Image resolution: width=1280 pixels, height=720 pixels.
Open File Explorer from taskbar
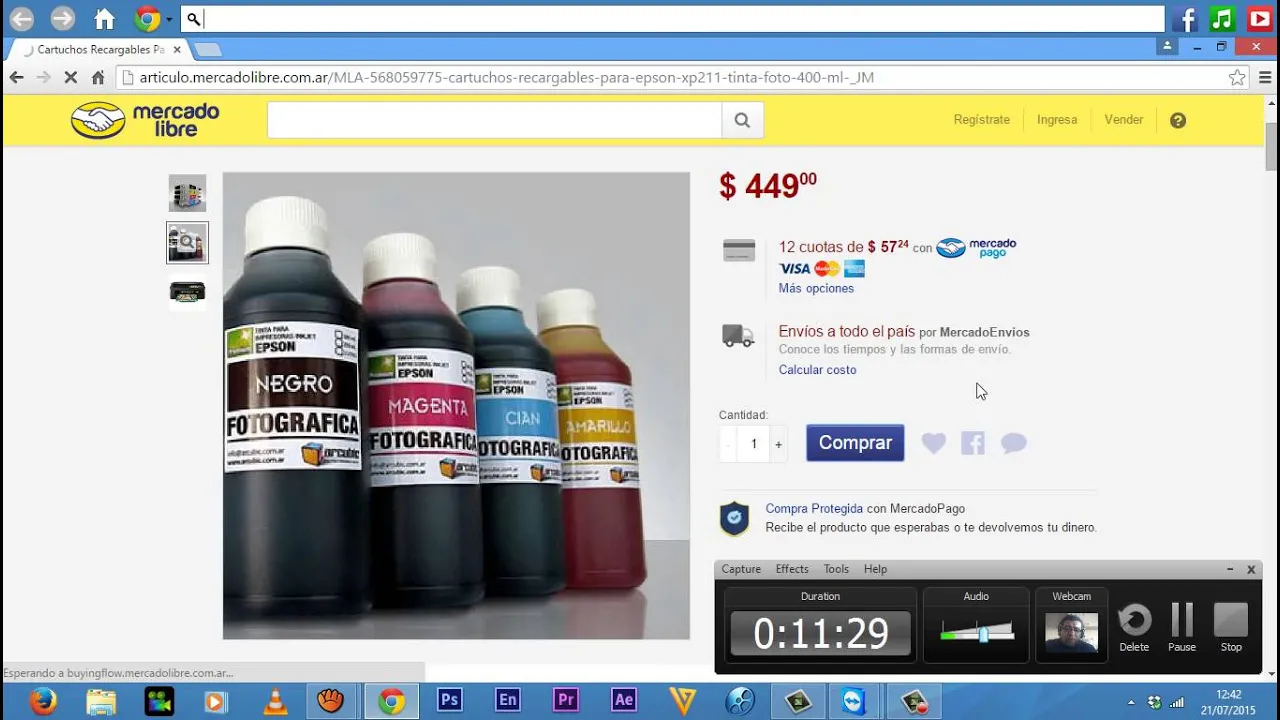(x=100, y=701)
